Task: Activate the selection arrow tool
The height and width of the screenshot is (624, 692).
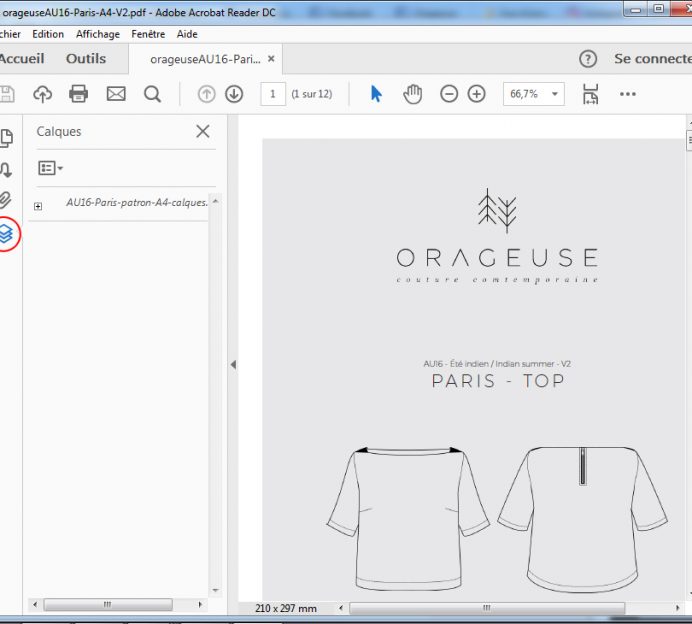Action: click(x=376, y=94)
